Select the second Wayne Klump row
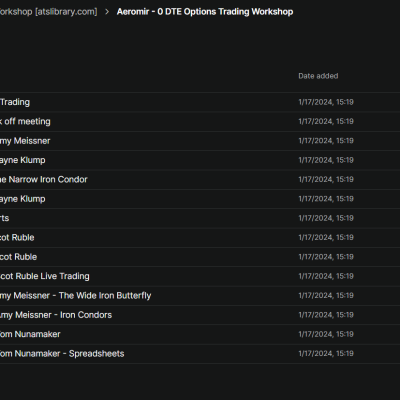This screenshot has width=400, height=400. [200, 199]
